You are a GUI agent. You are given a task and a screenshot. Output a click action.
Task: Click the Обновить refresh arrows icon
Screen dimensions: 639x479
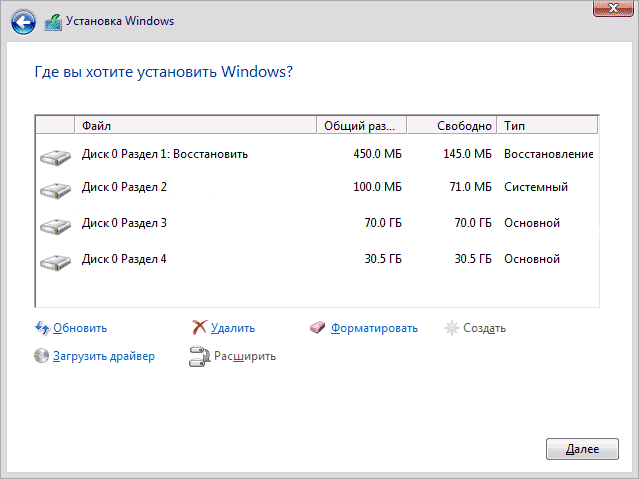coord(41,327)
